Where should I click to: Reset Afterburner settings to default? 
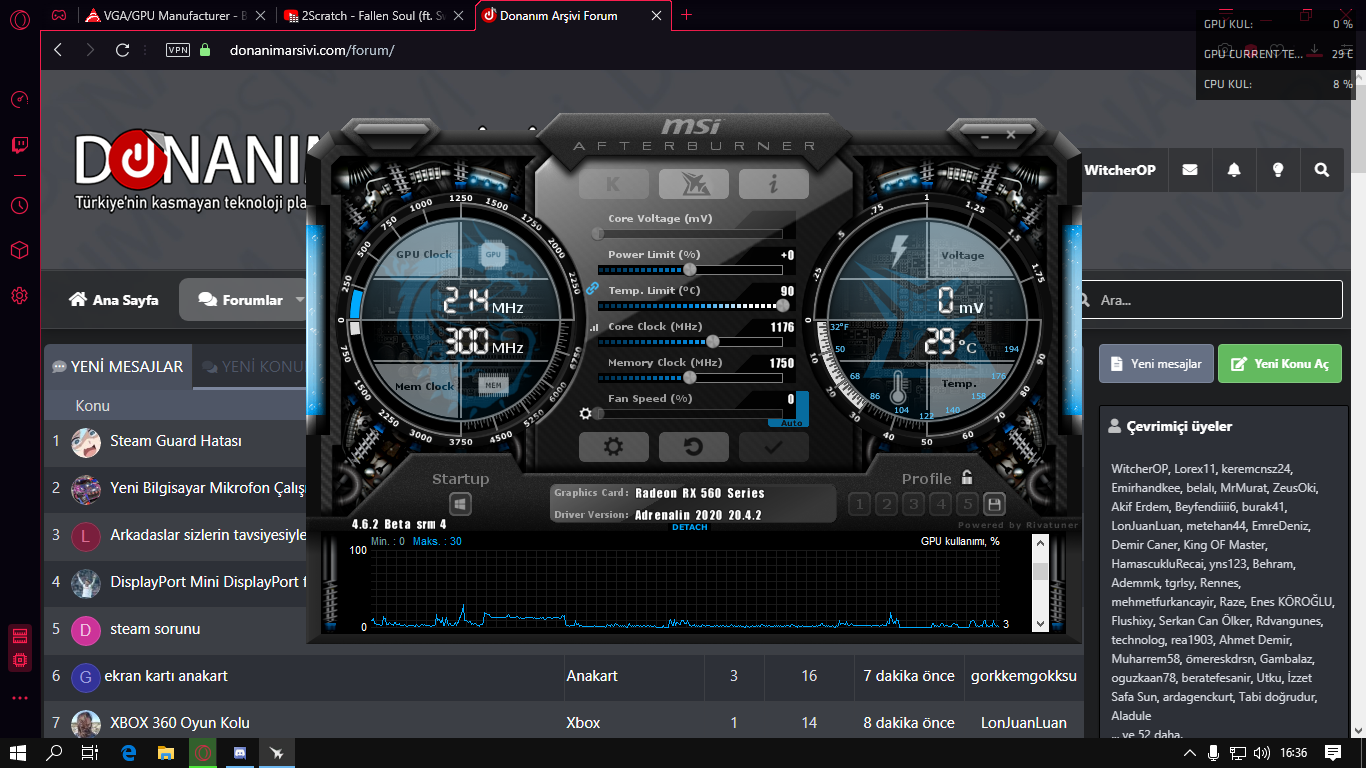pyautogui.click(x=693, y=447)
